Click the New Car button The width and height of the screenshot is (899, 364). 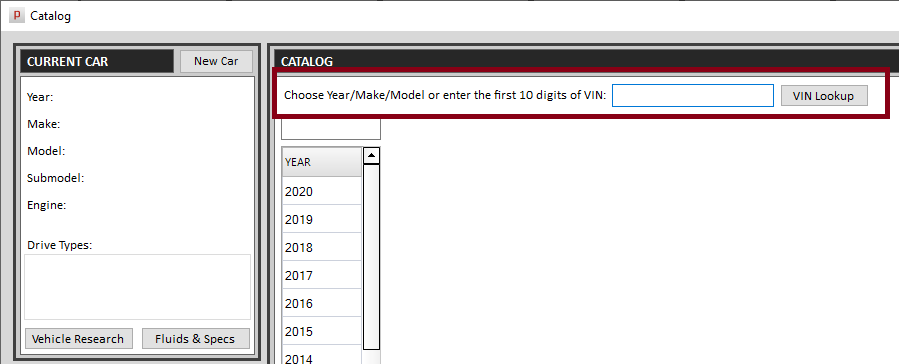[x=216, y=61]
